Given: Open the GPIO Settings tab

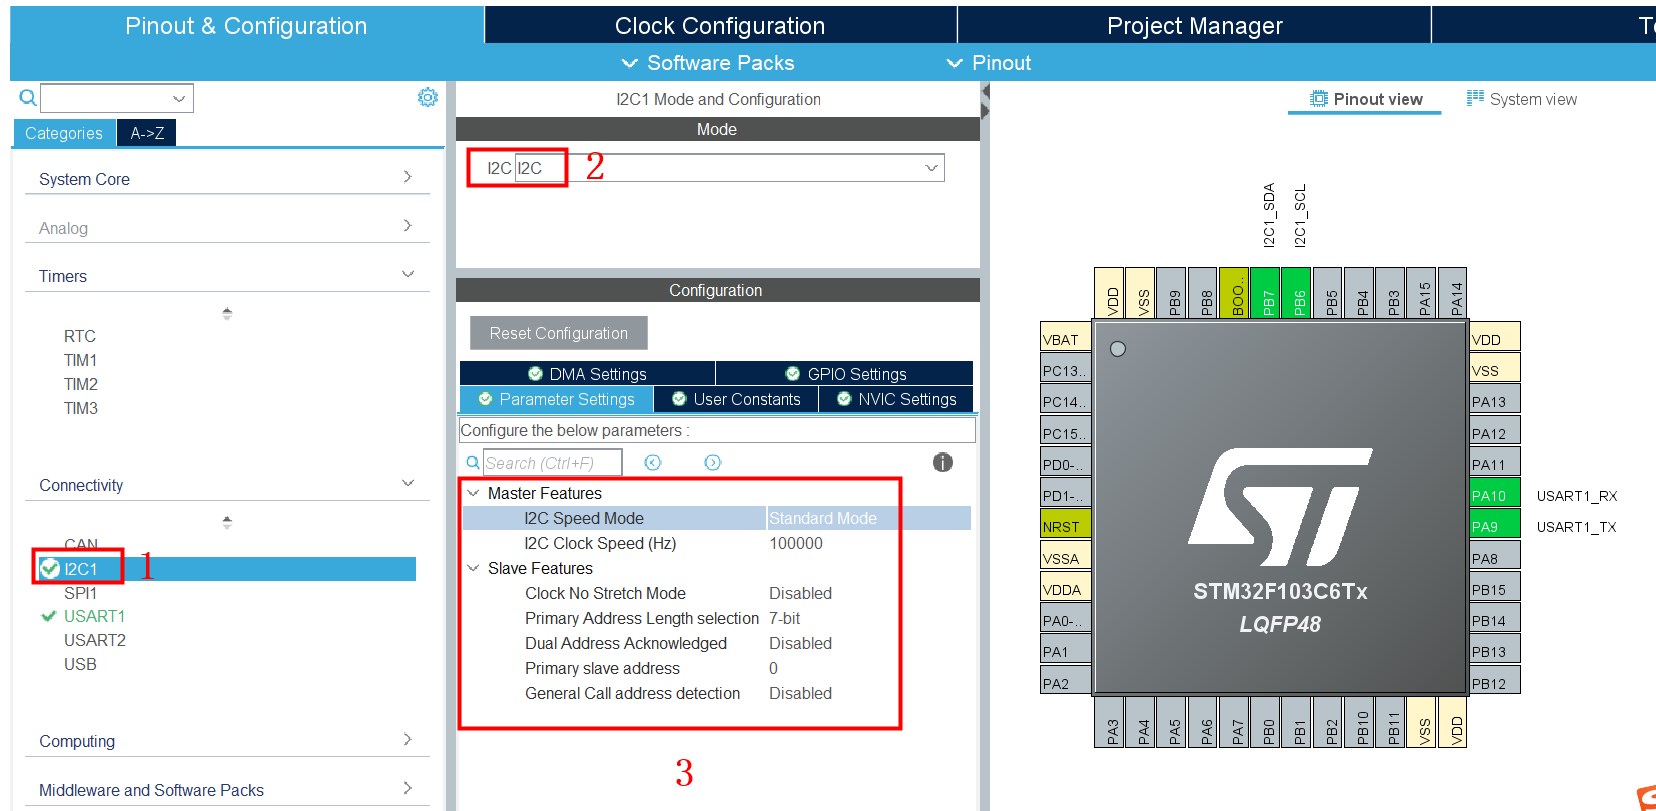Looking at the screenshot, I should [845, 373].
